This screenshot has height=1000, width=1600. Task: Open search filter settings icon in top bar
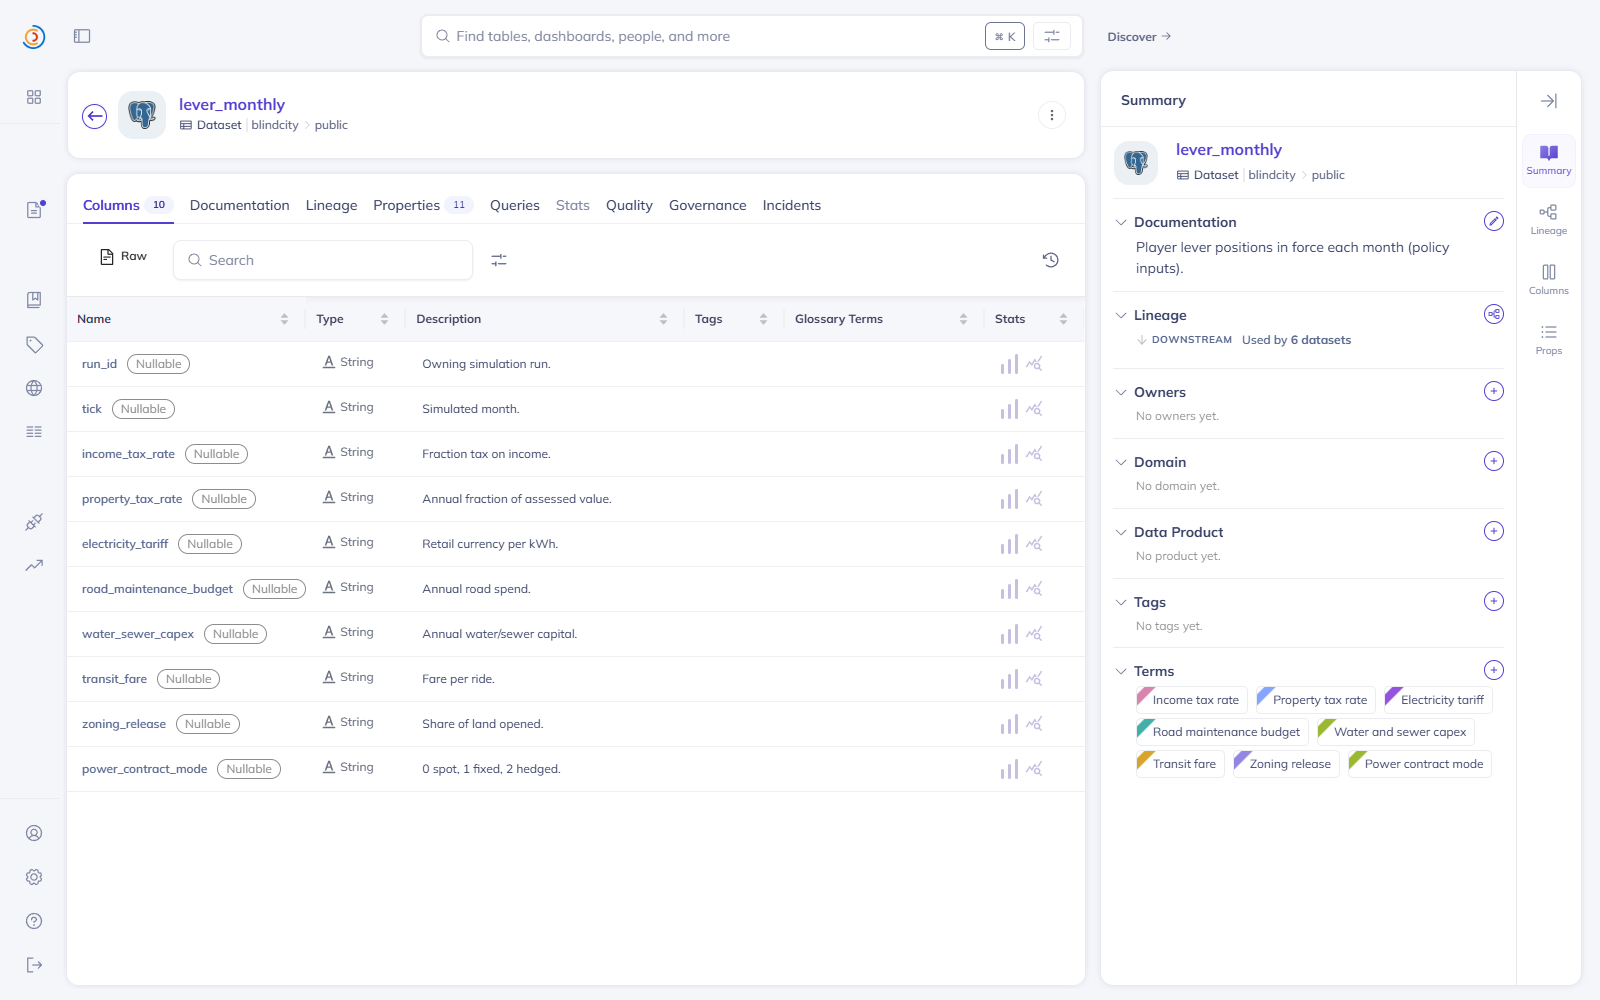(x=1052, y=36)
